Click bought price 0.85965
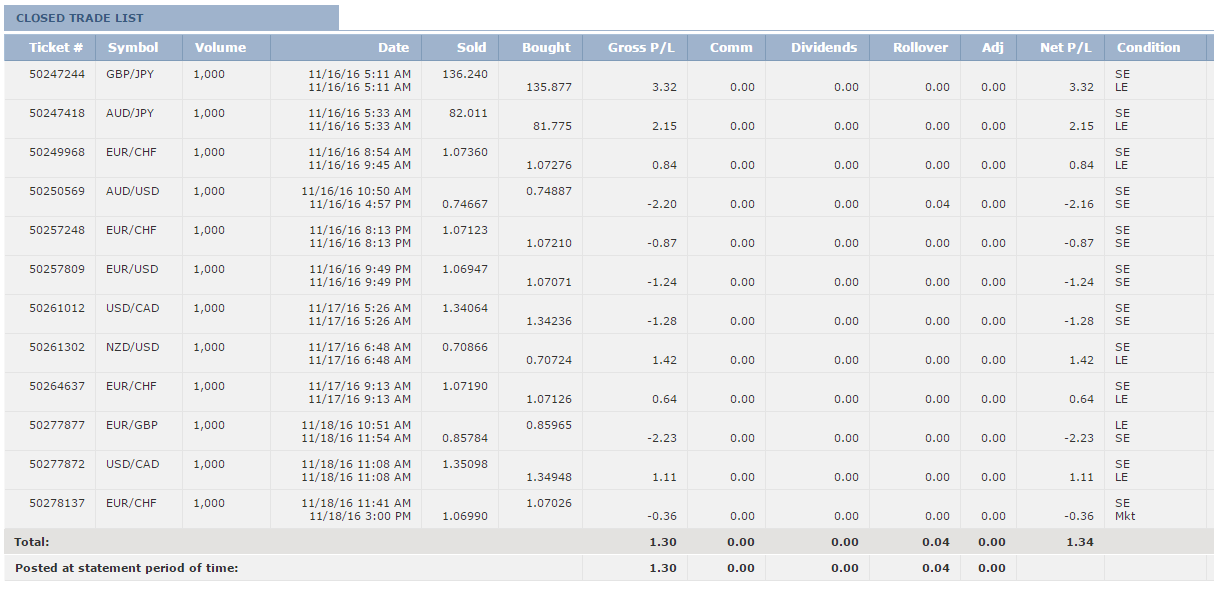Image resolution: width=1214 pixels, height=596 pixels. click(548, 425)
